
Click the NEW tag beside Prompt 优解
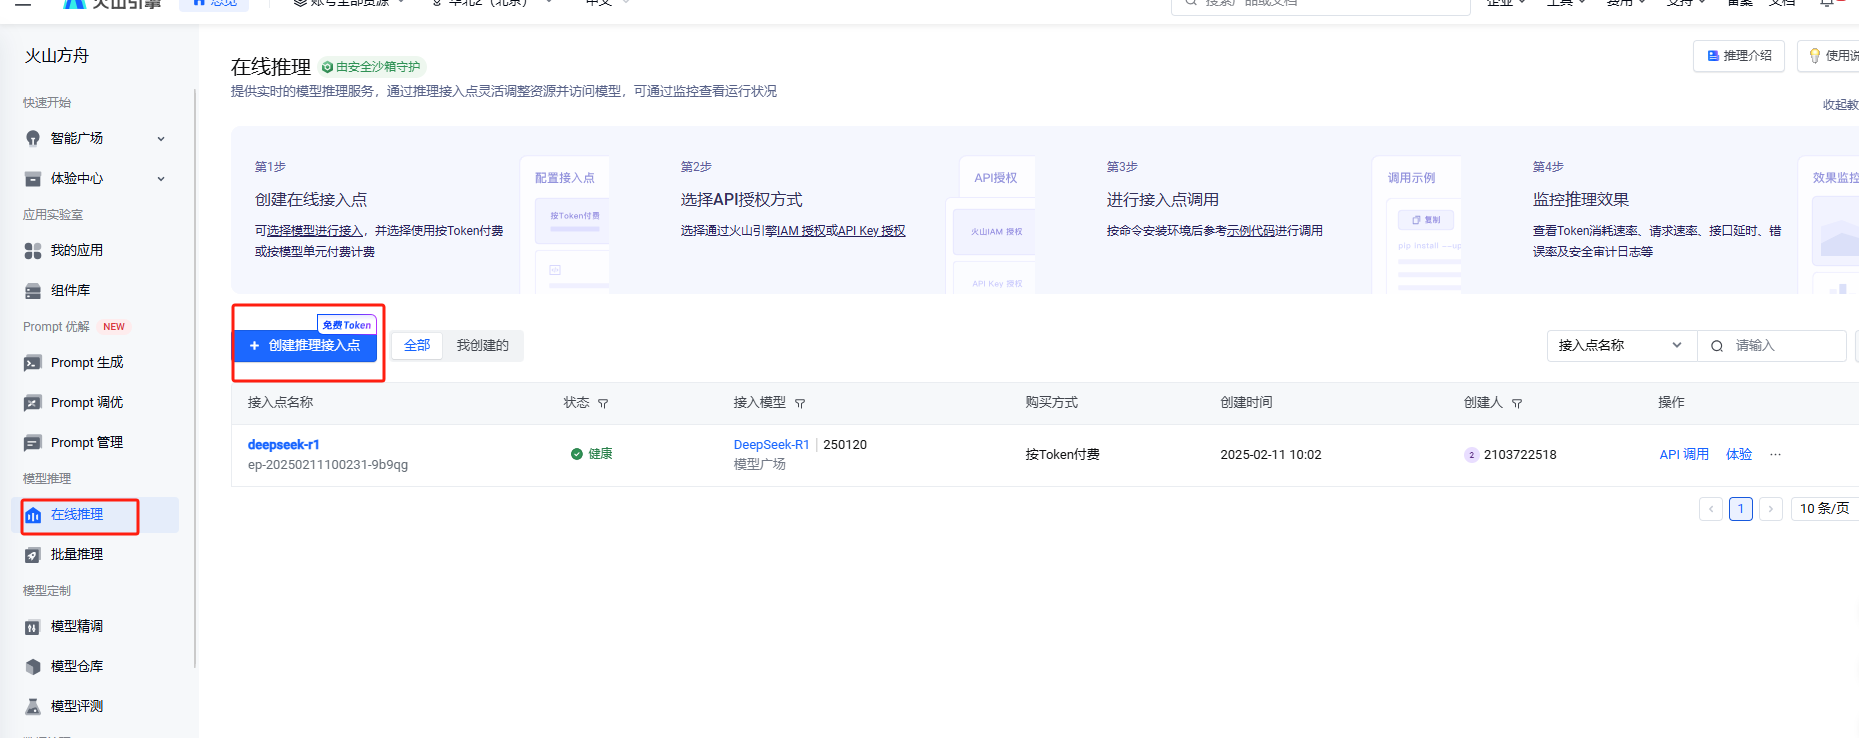point(114,327)
